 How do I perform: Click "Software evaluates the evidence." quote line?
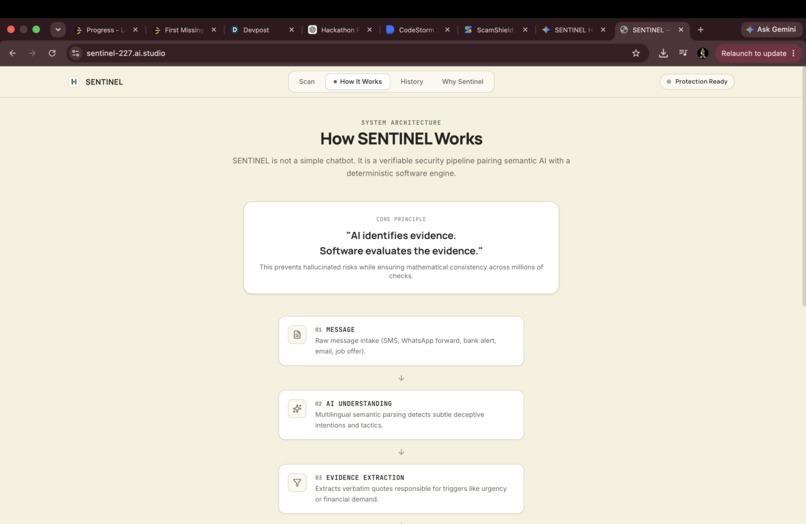click(401, 251)
